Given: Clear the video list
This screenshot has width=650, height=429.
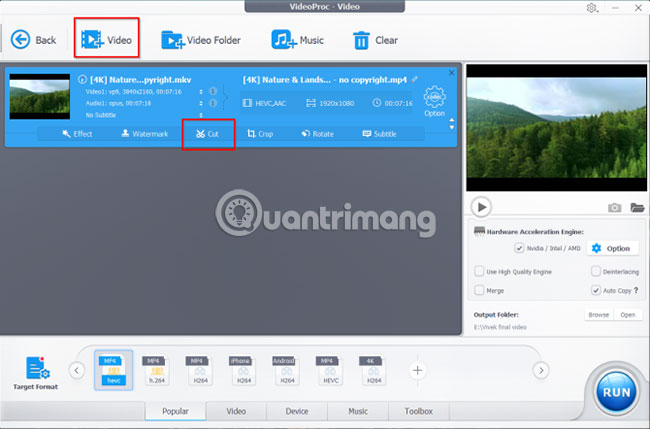Looking at the screenshot, I should point(375,40).
